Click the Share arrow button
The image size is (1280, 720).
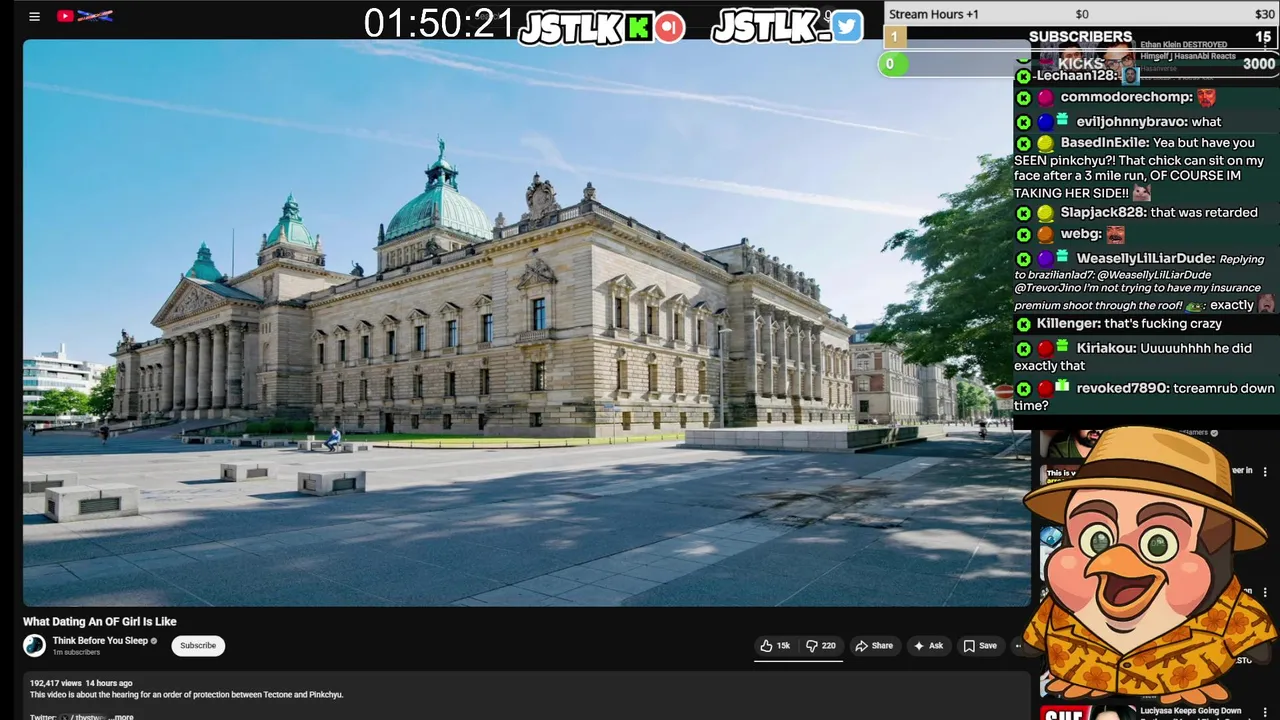[874, 646]
